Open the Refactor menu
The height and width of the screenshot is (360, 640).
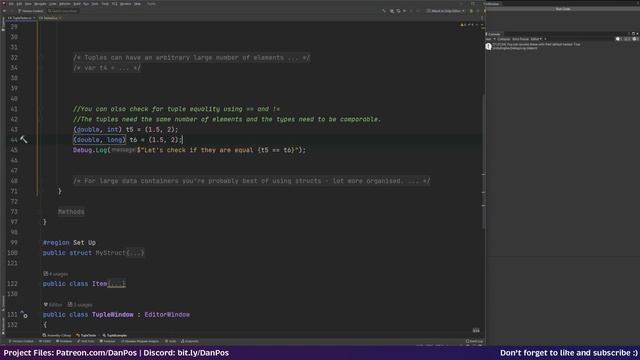pyautogui.click(x=64, y=4)
